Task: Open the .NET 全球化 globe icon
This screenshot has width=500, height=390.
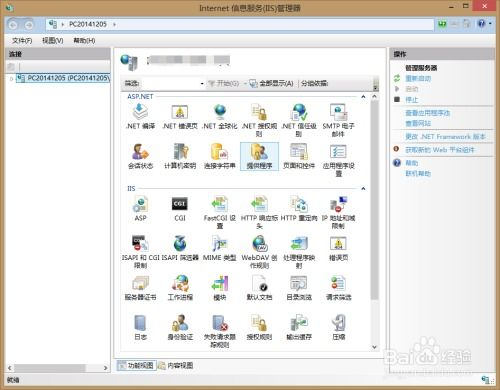Action: coord(220,117)
